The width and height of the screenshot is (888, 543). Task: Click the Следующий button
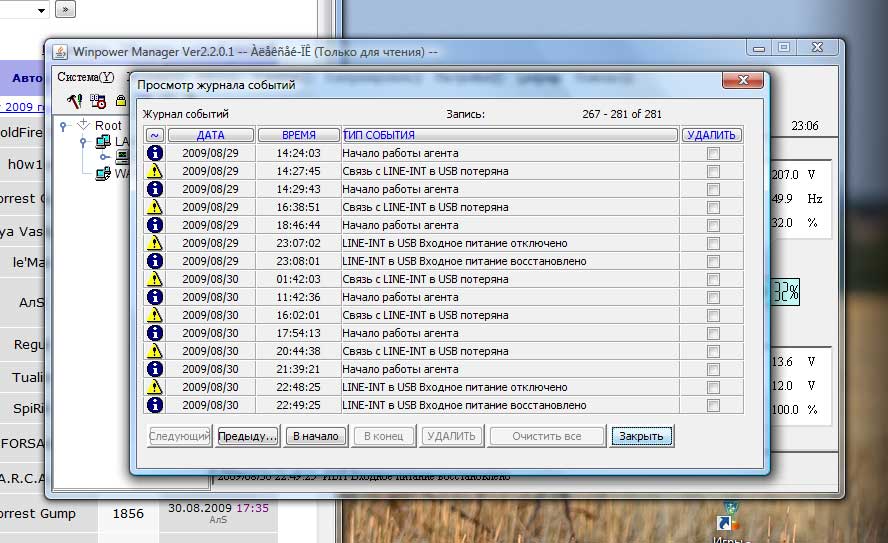(180, 436)
